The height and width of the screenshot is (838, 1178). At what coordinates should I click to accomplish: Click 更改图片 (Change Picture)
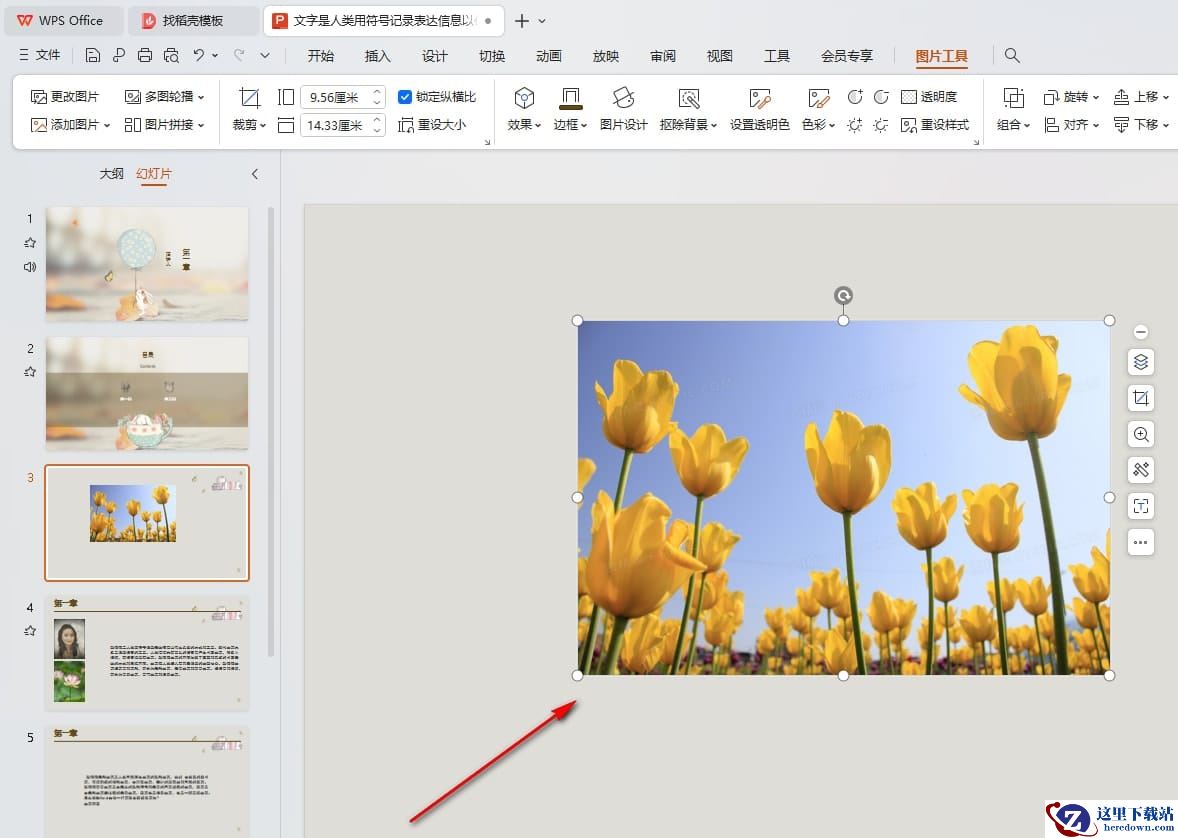tap(65, 96)
